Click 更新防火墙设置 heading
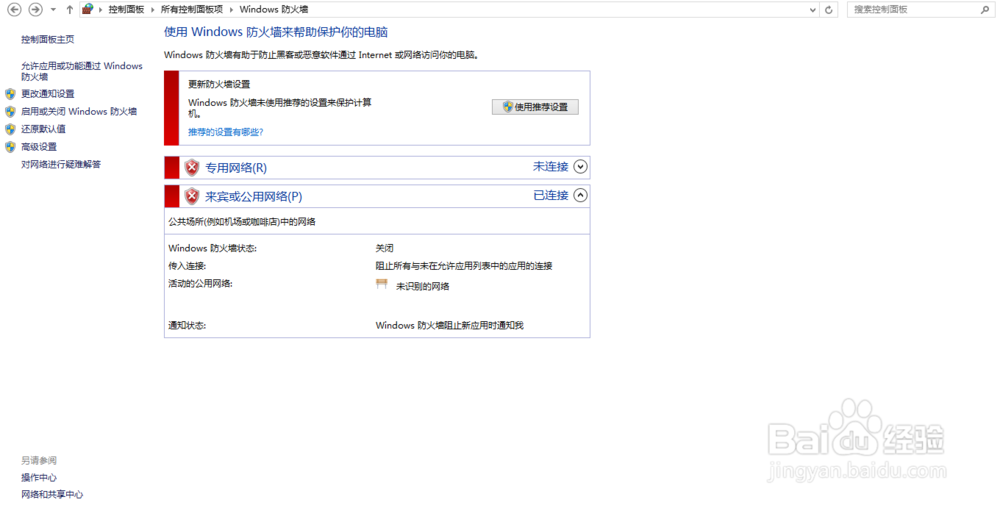This screenshot has height=505, width=1000. 219,84
